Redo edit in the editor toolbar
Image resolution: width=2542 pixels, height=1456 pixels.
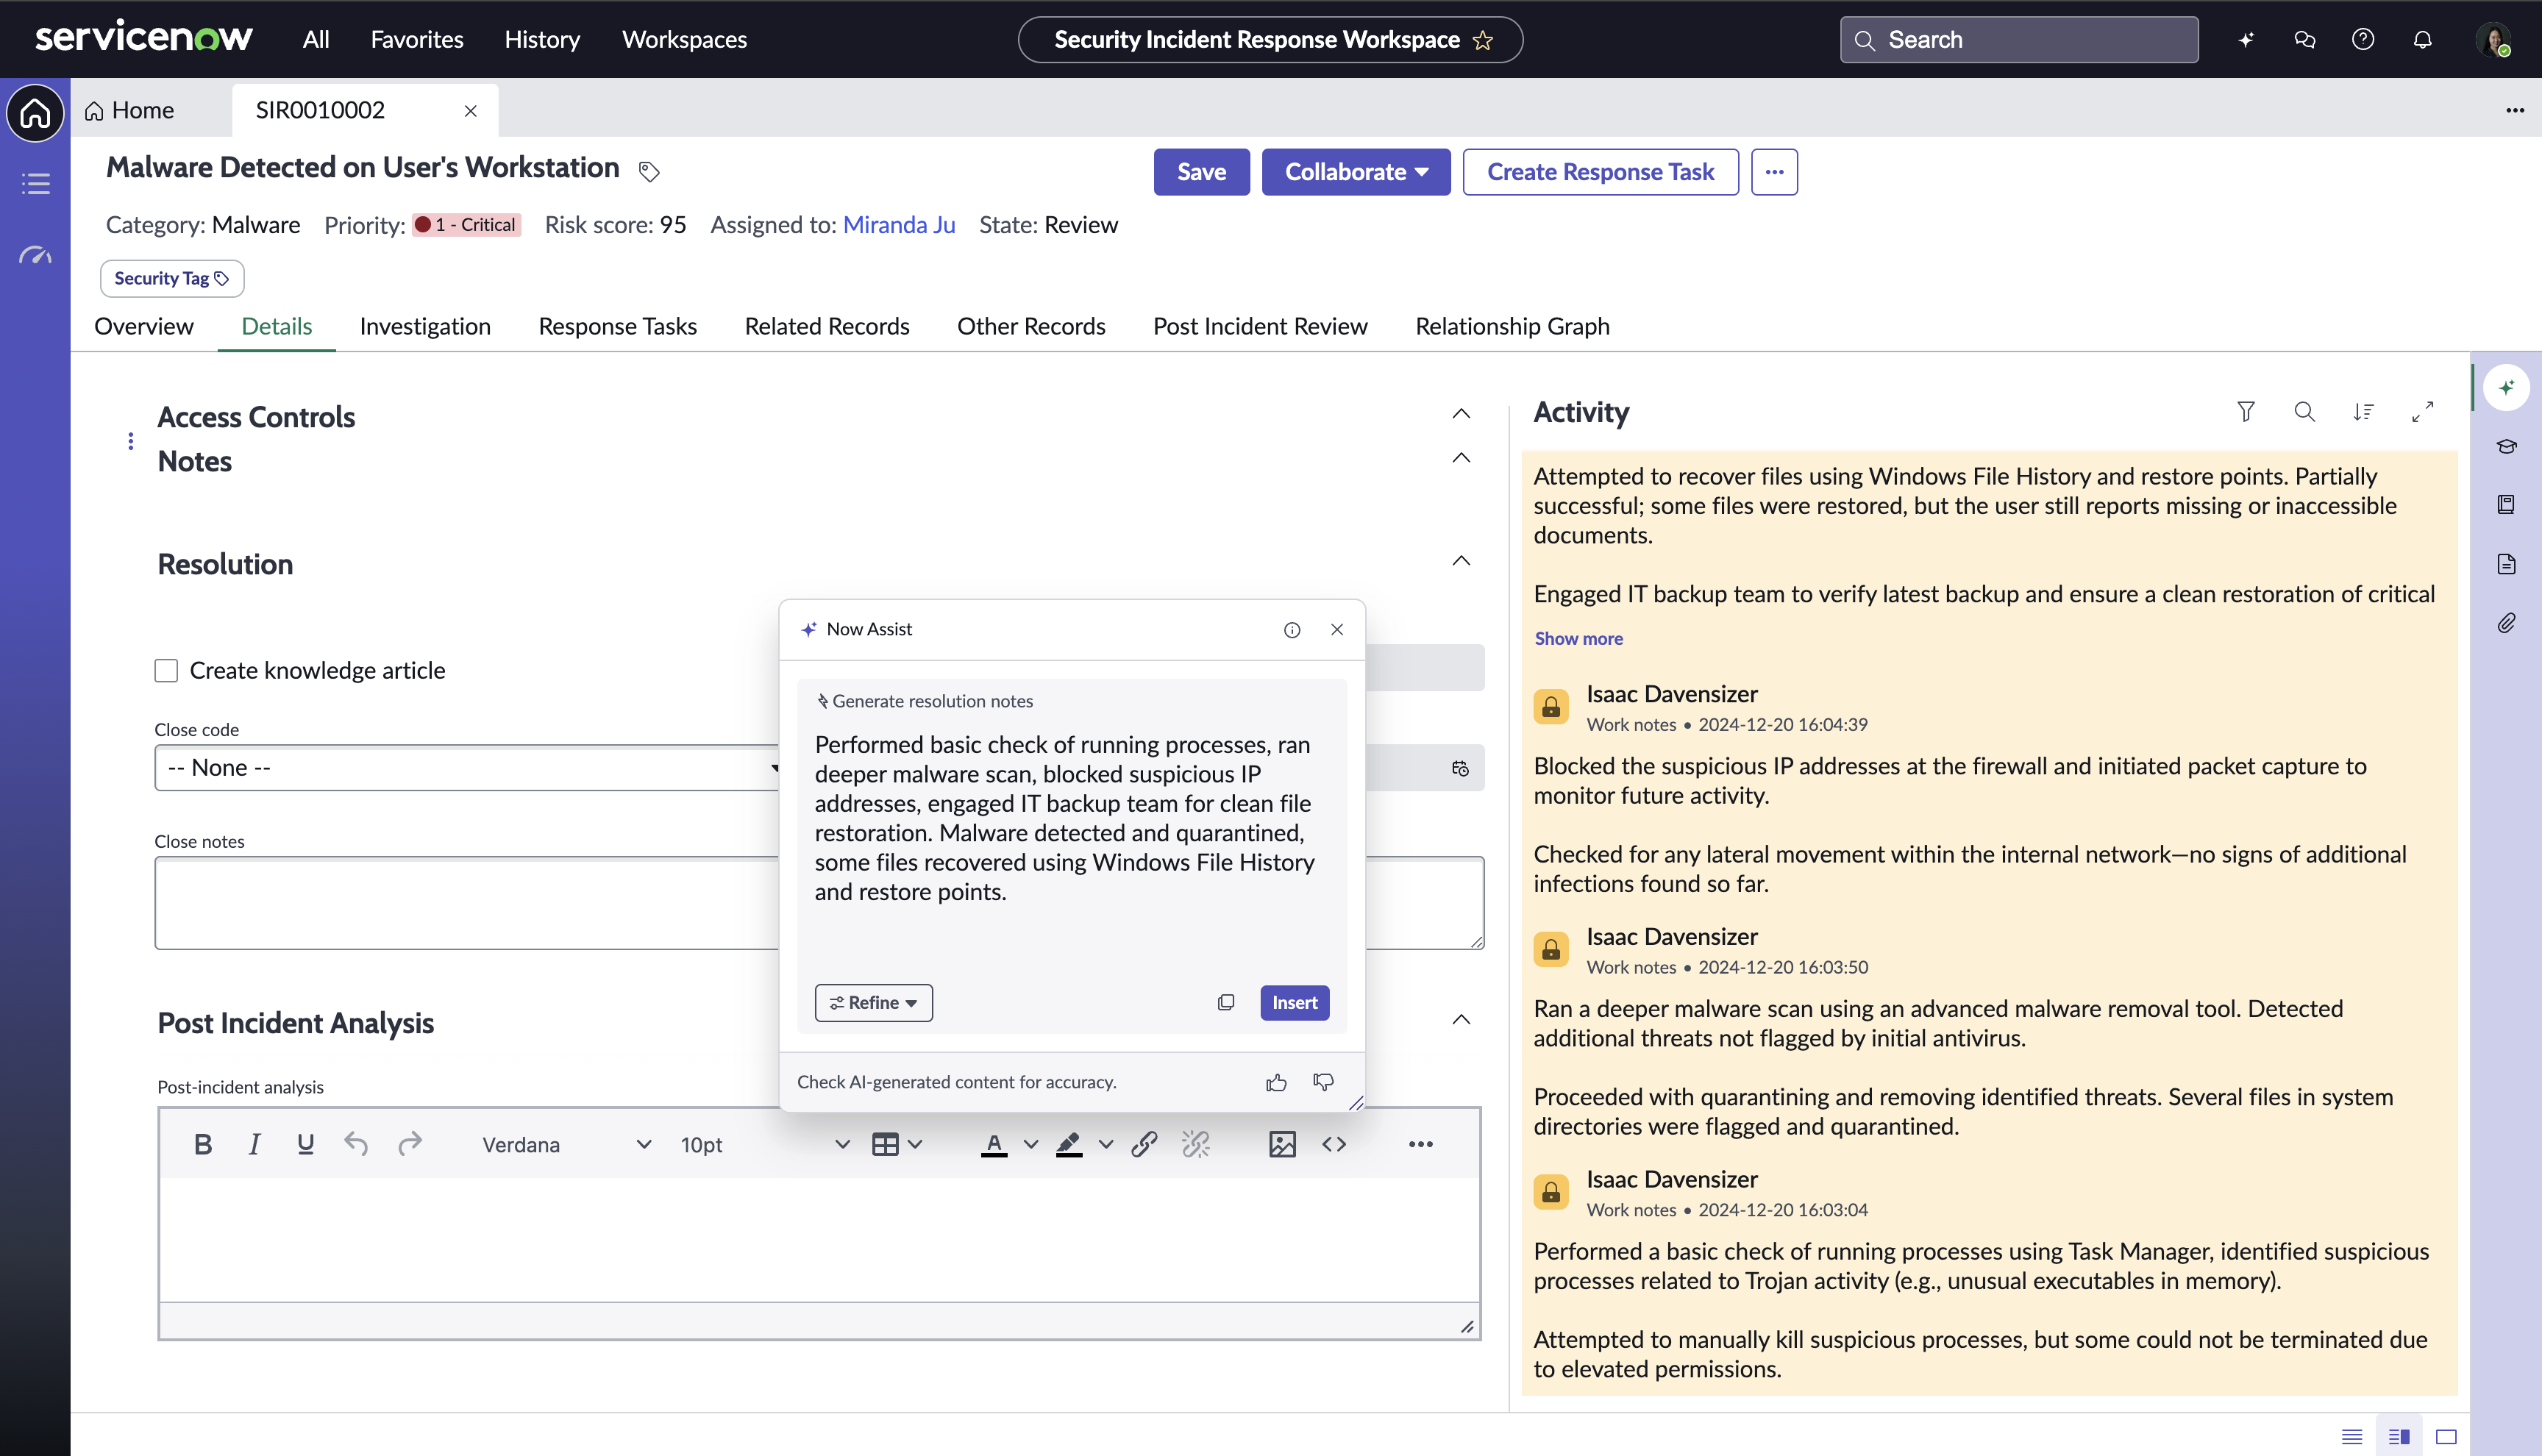410,1144
